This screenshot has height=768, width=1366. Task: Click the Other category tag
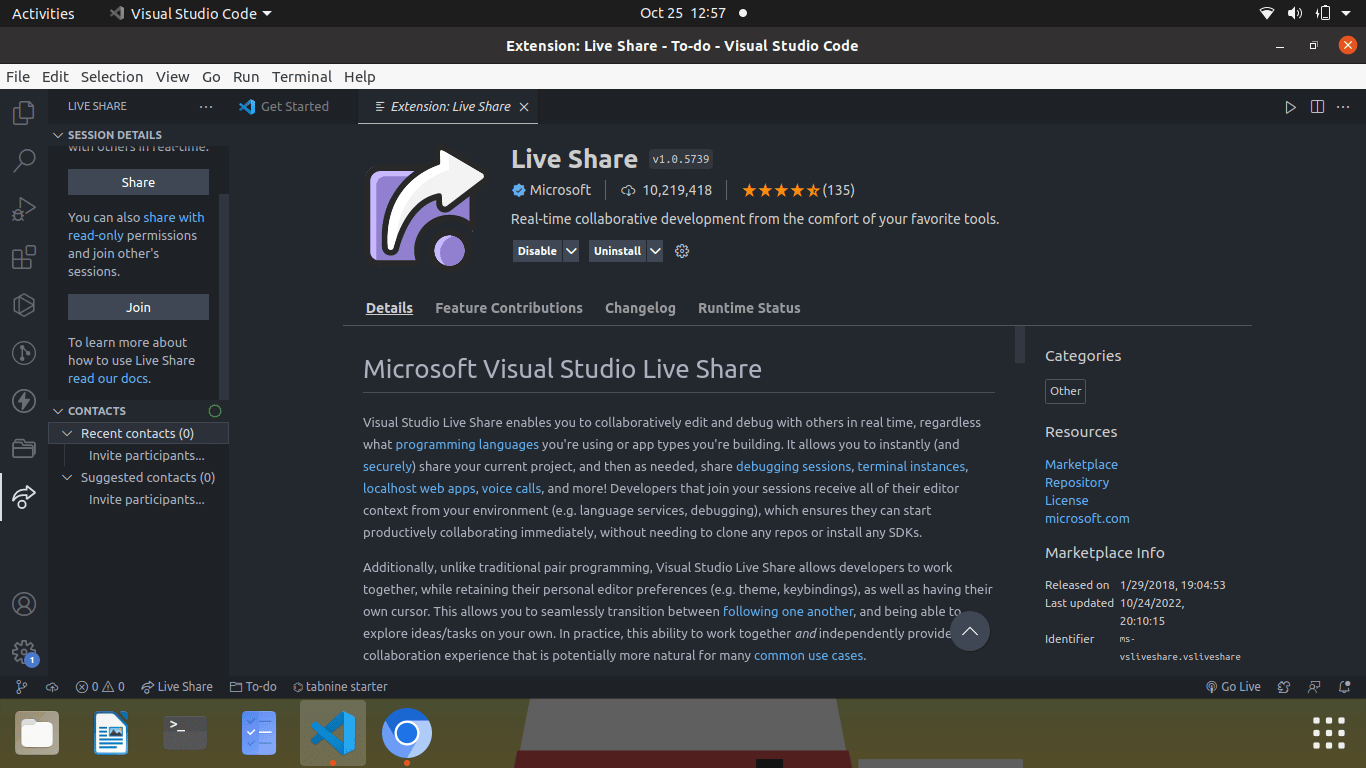(x=1065, y=391)
